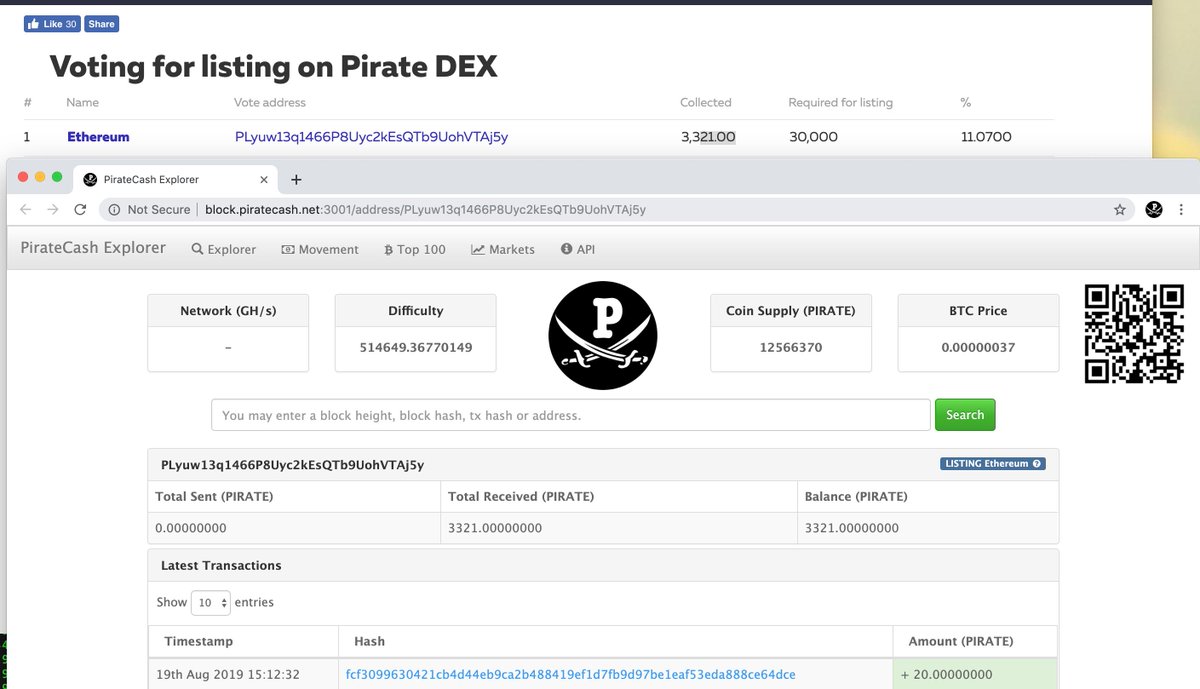
Task: Open the API nav item
Action: pyautogui.click(x=578, y=249)
